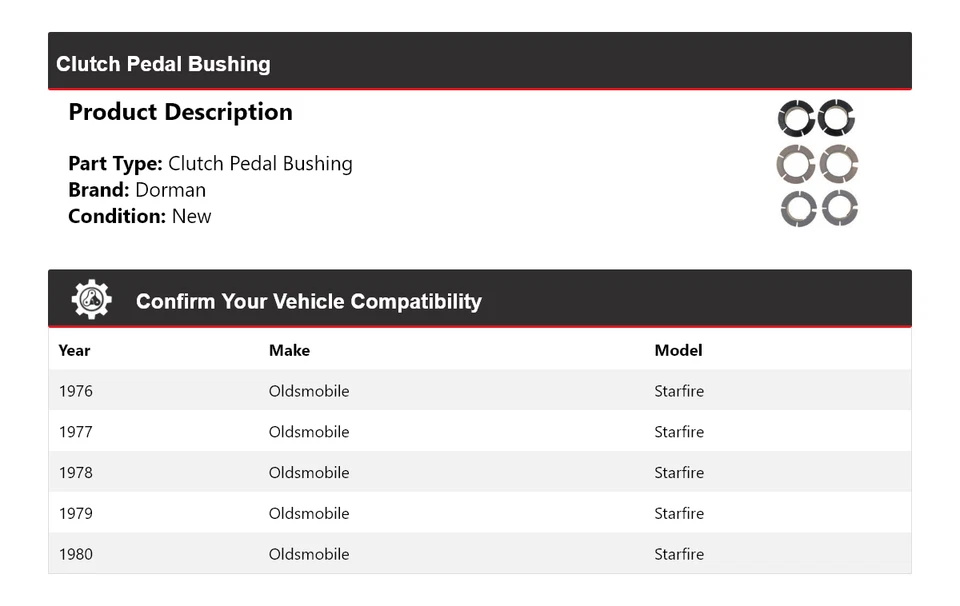Click the Make column header
The image size is (960, 606).
[289, 350]
